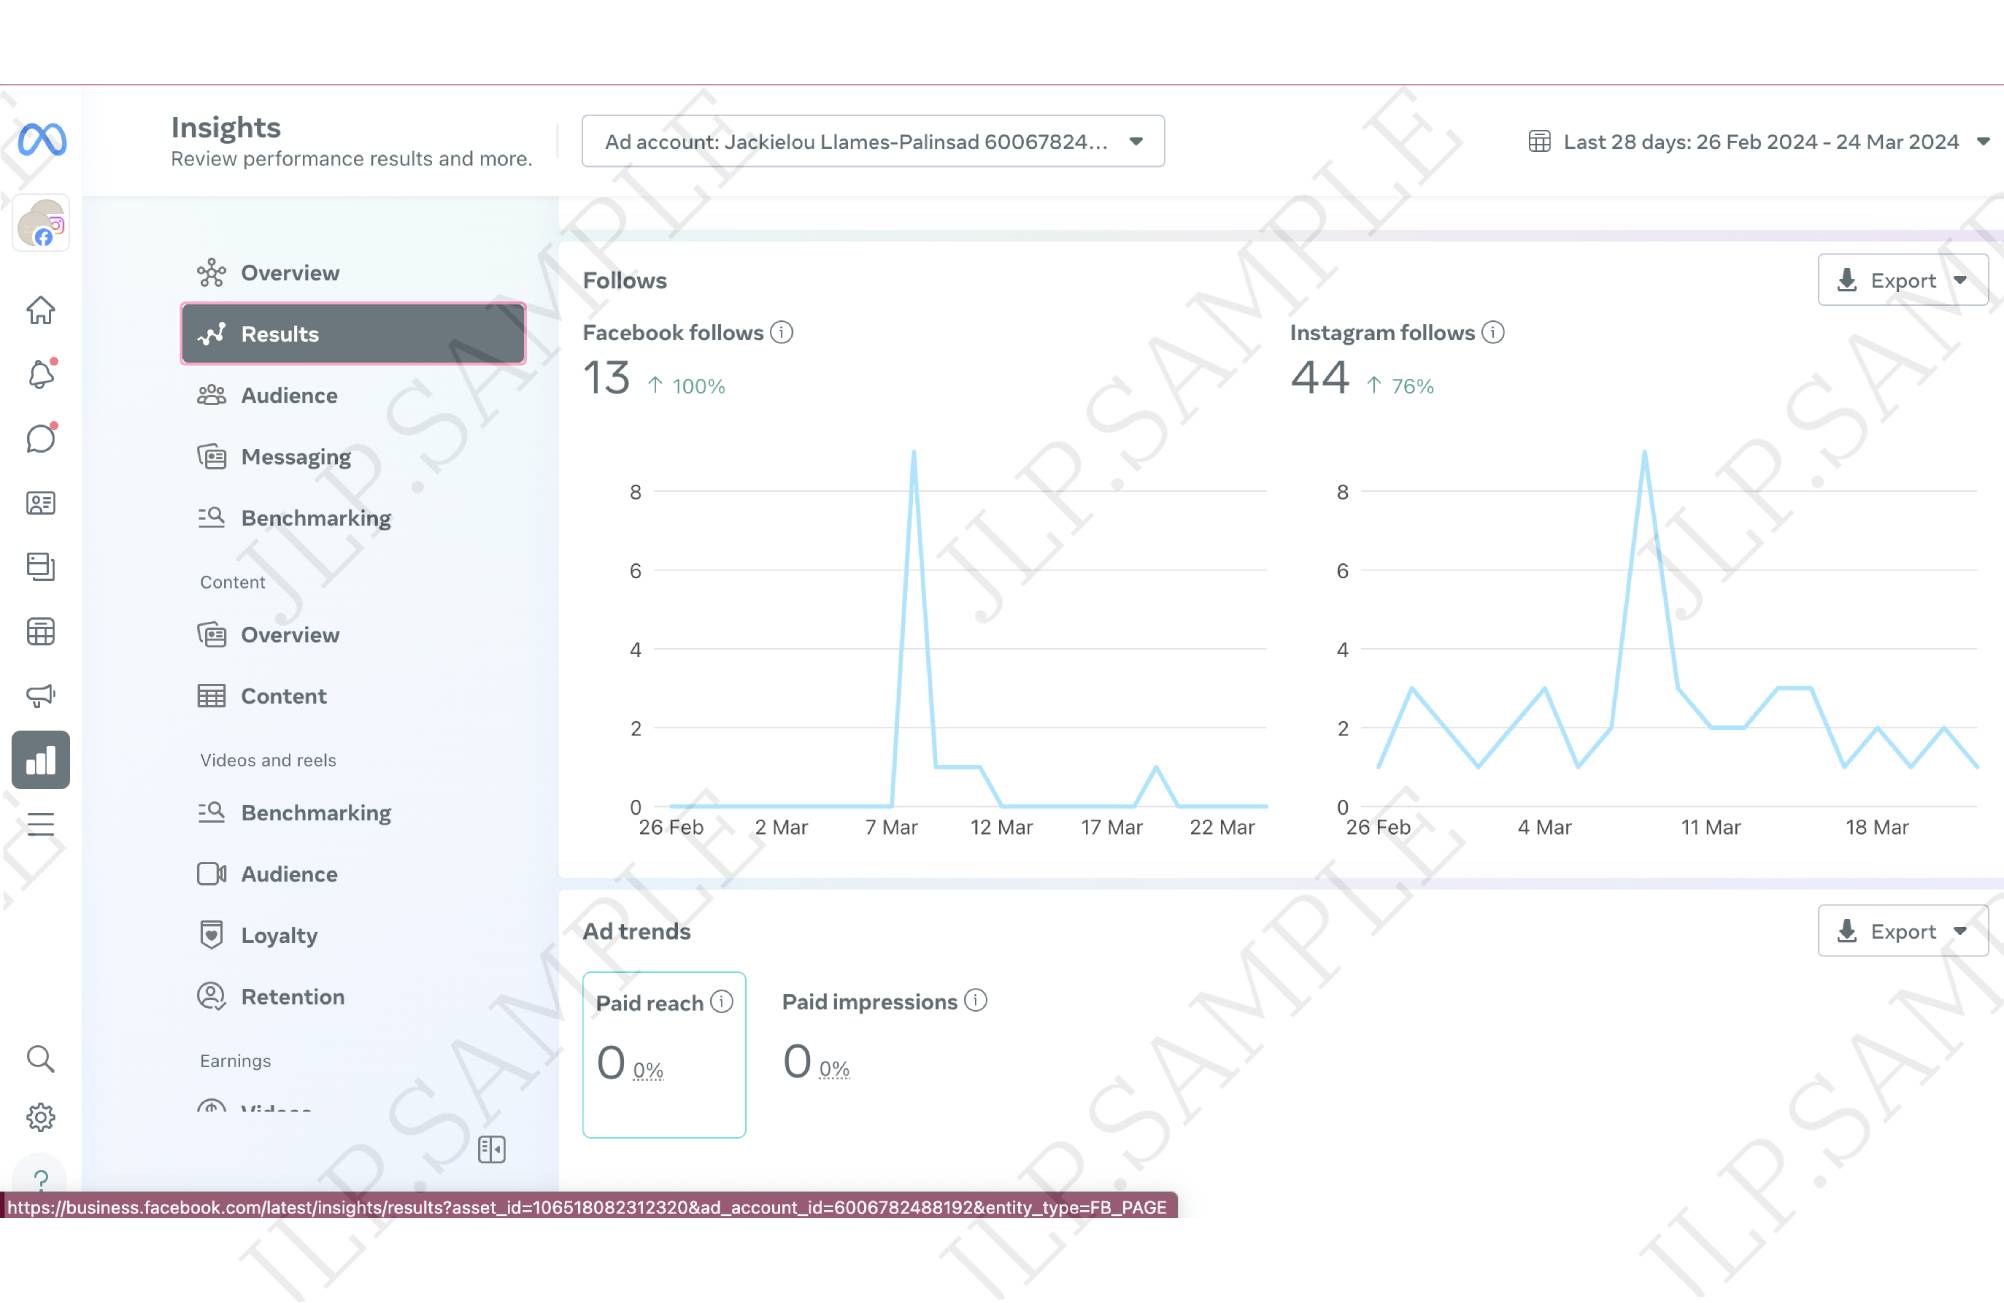Open the Ads megaphone icon

40,695
